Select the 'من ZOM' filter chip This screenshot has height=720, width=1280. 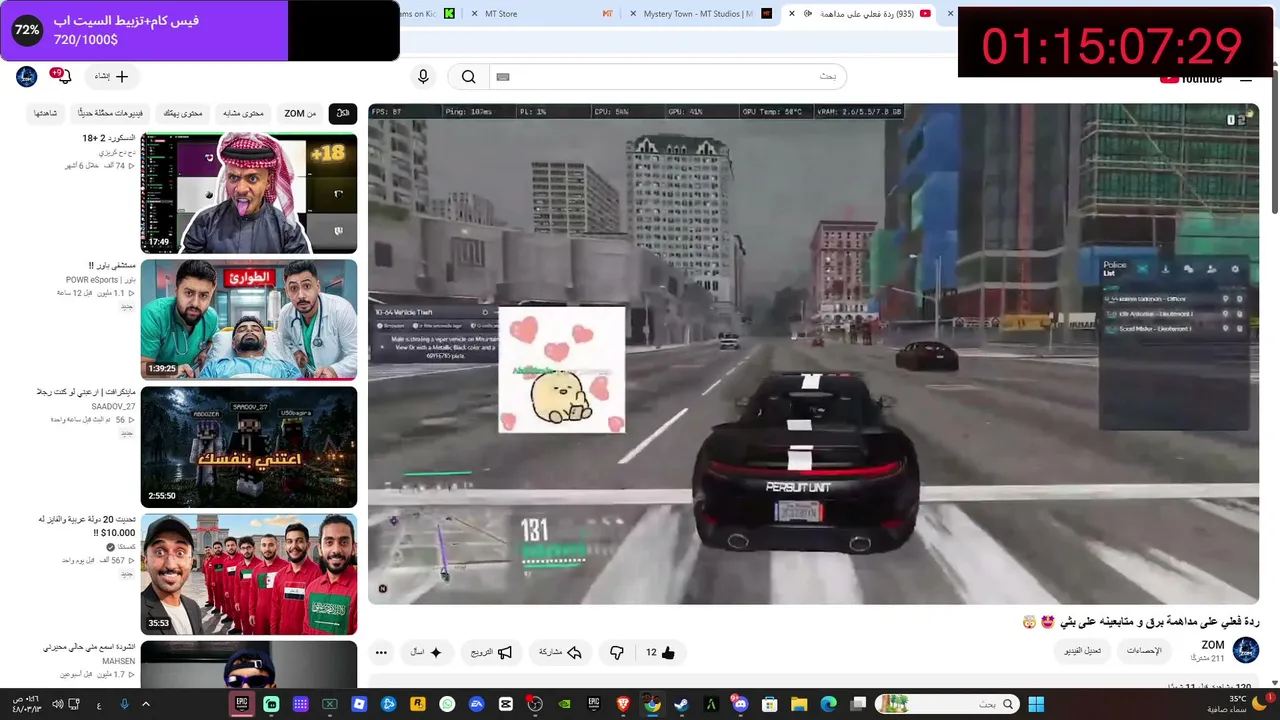pyautogui.click(x=300, y=113)
